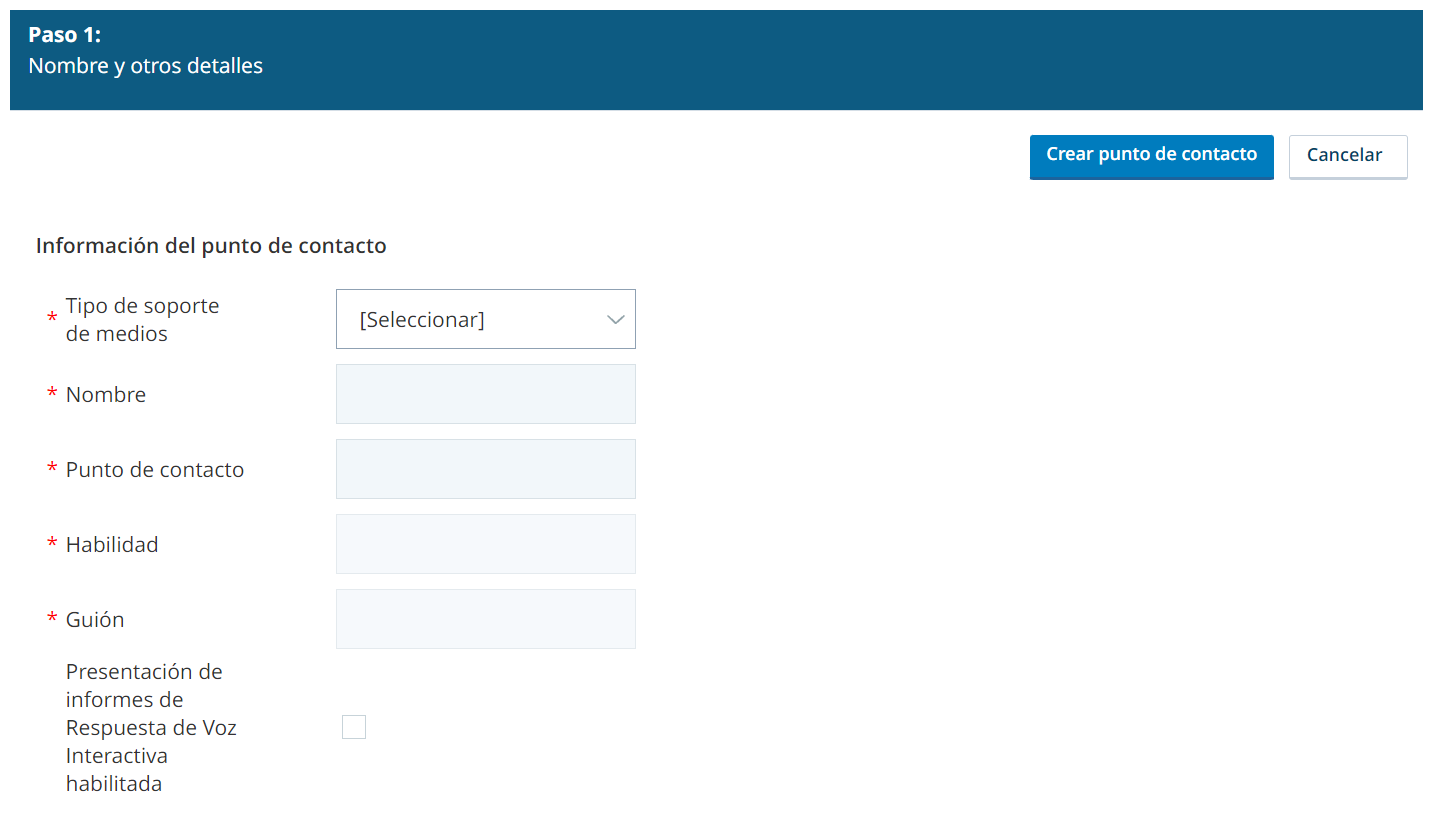Click the Crear punto de contacto button
The image size is (1435, 817).
tap(1151, 157)
